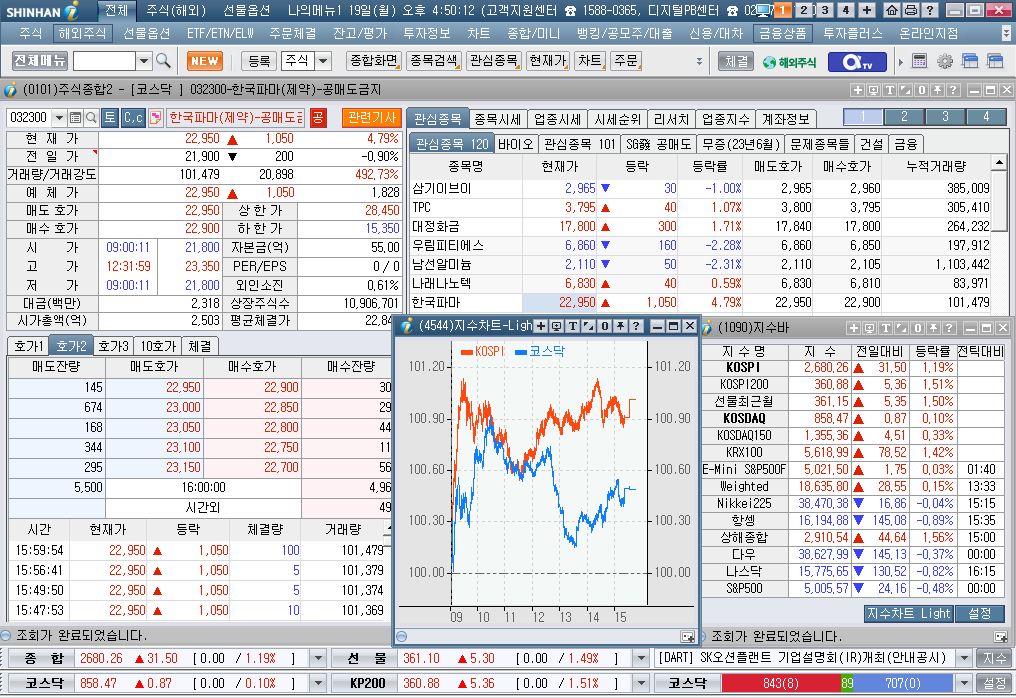Click the 전체메뉴 button

[x=40, y=61]
